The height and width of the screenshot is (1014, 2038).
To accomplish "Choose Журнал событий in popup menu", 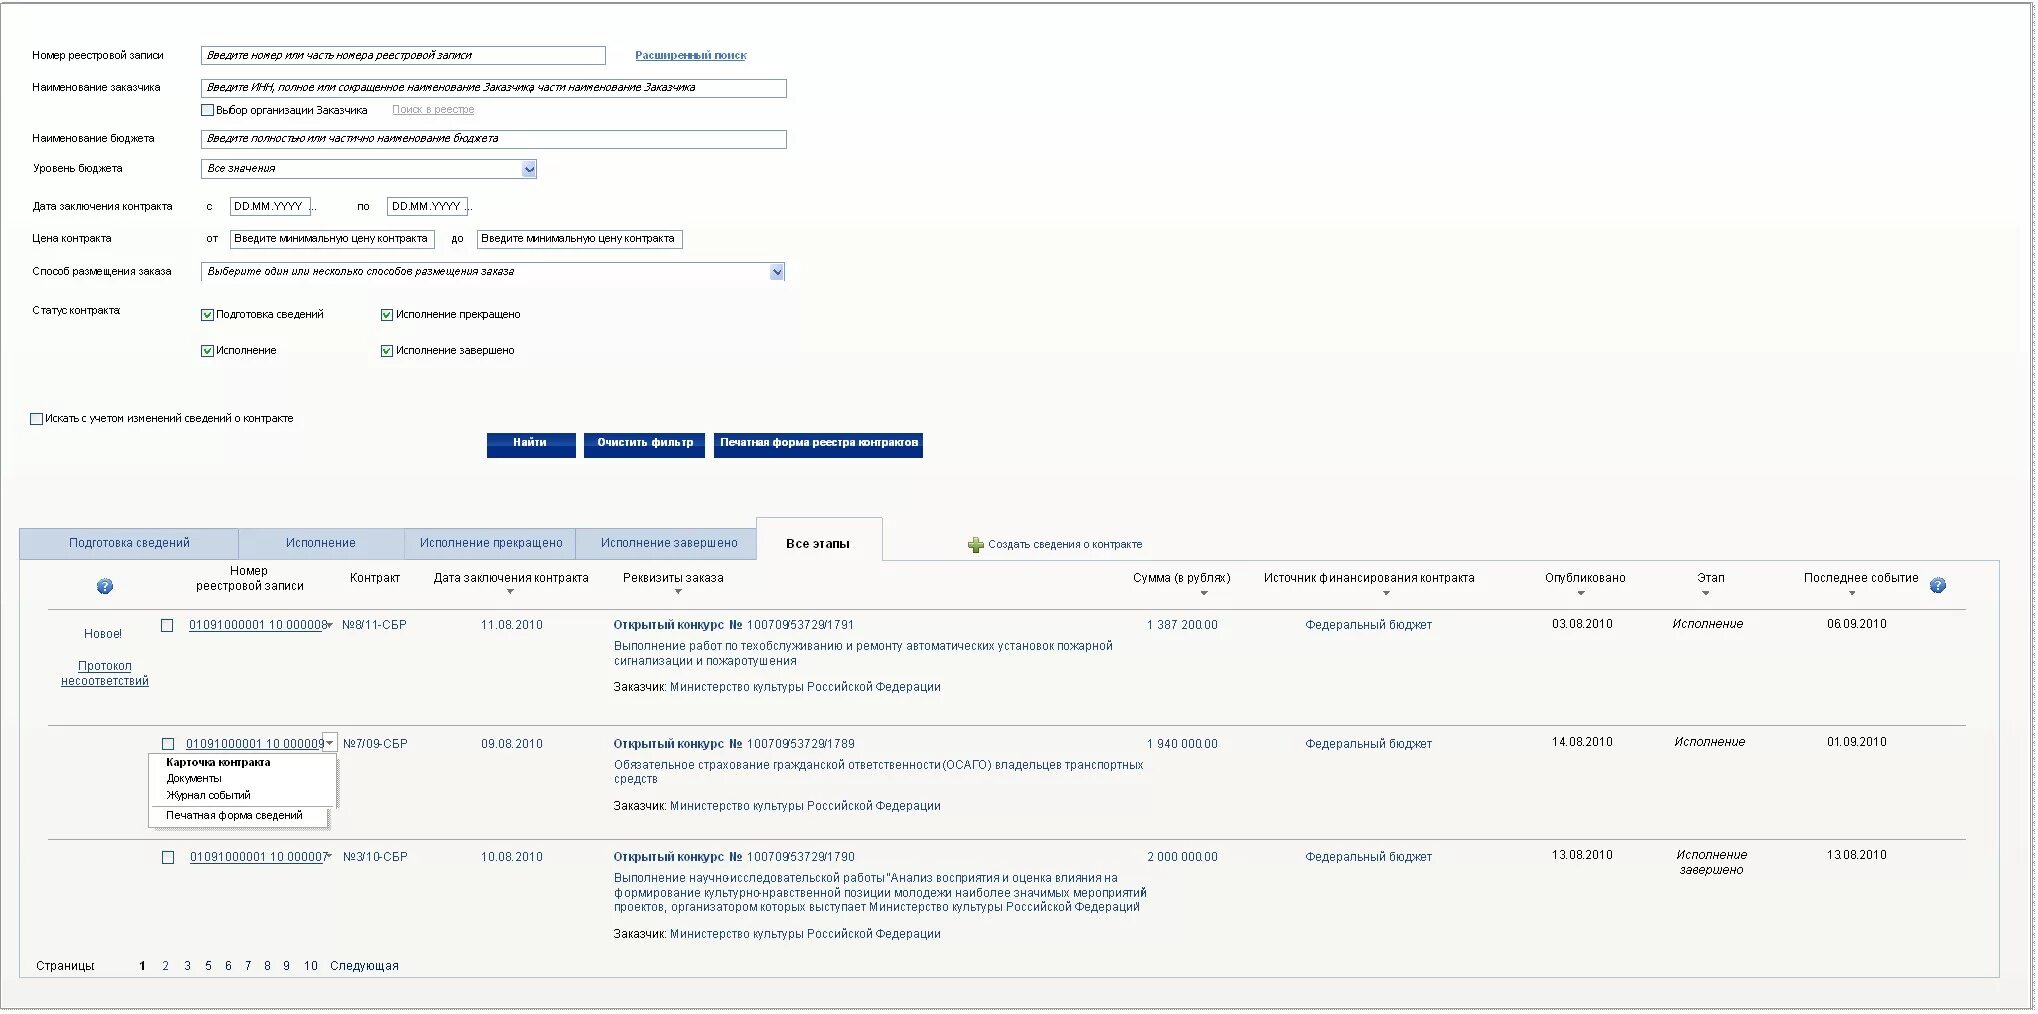I will (x=208, y=796).
